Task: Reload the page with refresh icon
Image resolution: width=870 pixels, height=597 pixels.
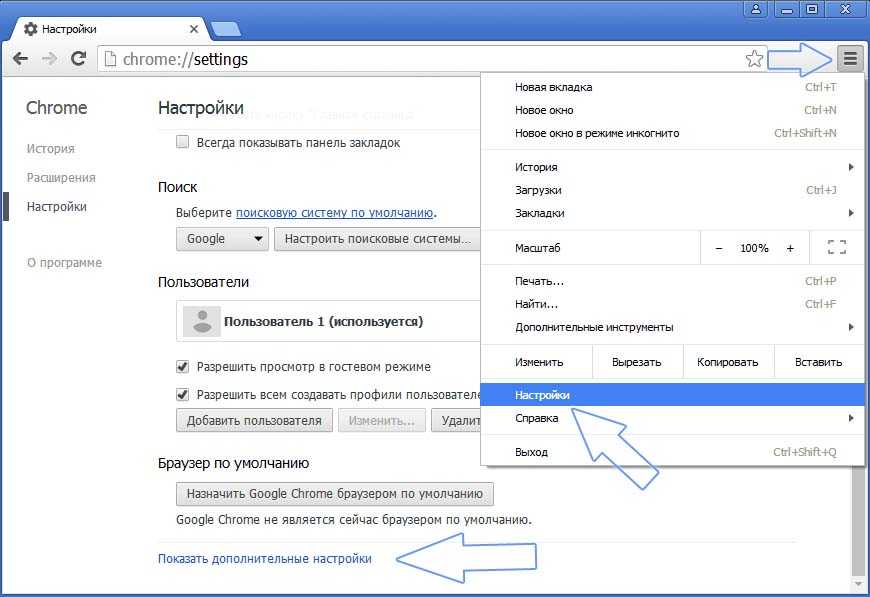Action: coord(78,58)
